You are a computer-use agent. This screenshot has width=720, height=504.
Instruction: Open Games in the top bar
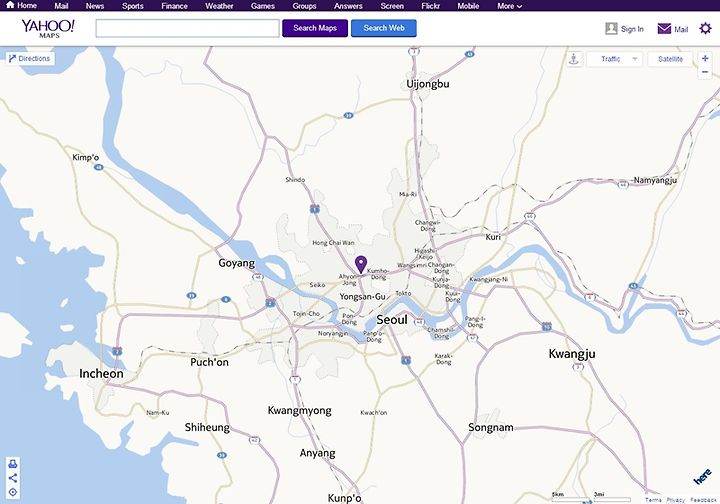pyautogui.click(x=263, y=6)
